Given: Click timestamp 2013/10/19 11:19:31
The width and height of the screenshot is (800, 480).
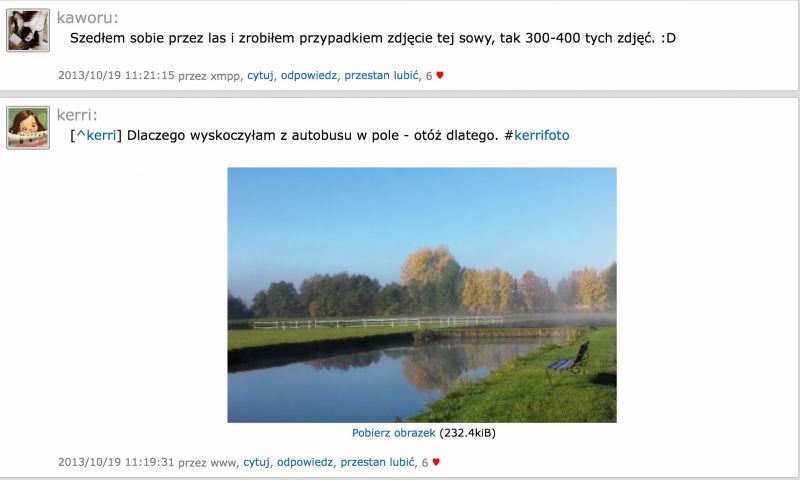Looking at the screenshot, I should pos(116,462).
